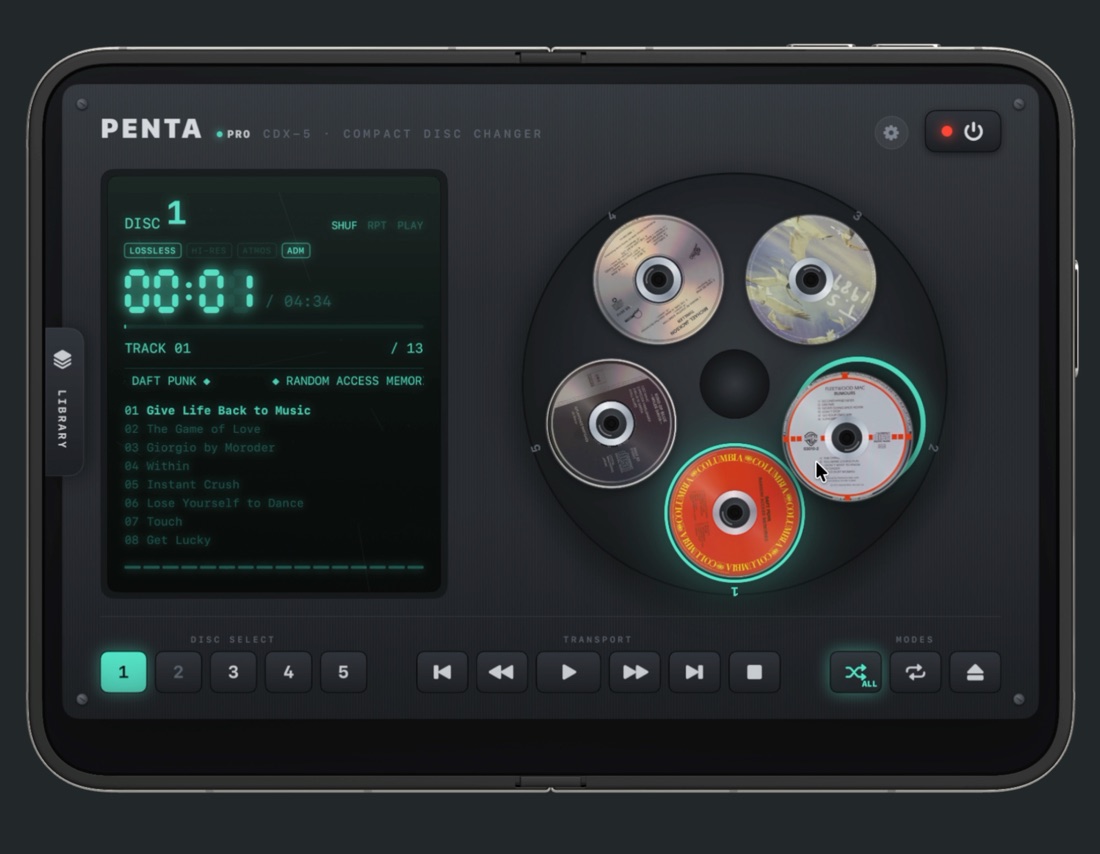Click the dark disc in slot 5
Image resolution: width=1100 pixels, height=854 pixels.
pos(611,423)
